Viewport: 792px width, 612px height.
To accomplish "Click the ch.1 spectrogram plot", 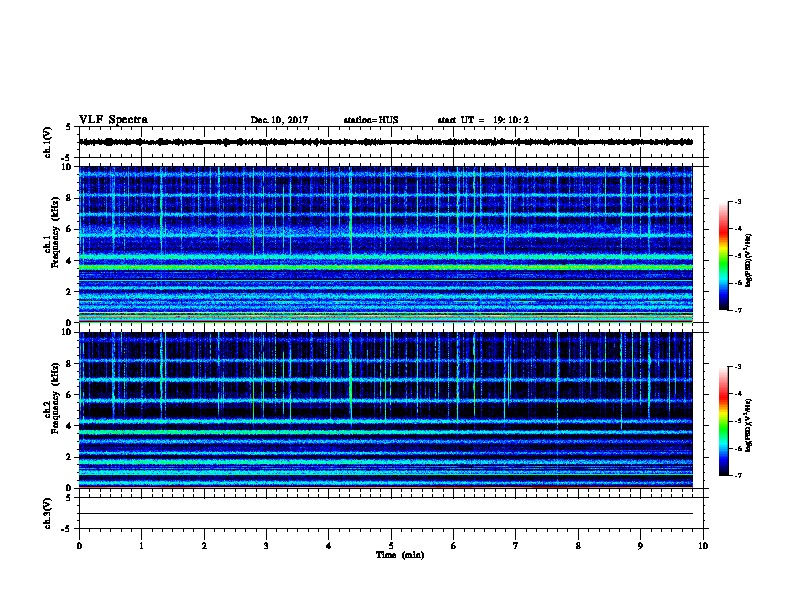I will [x=386, y=244].
